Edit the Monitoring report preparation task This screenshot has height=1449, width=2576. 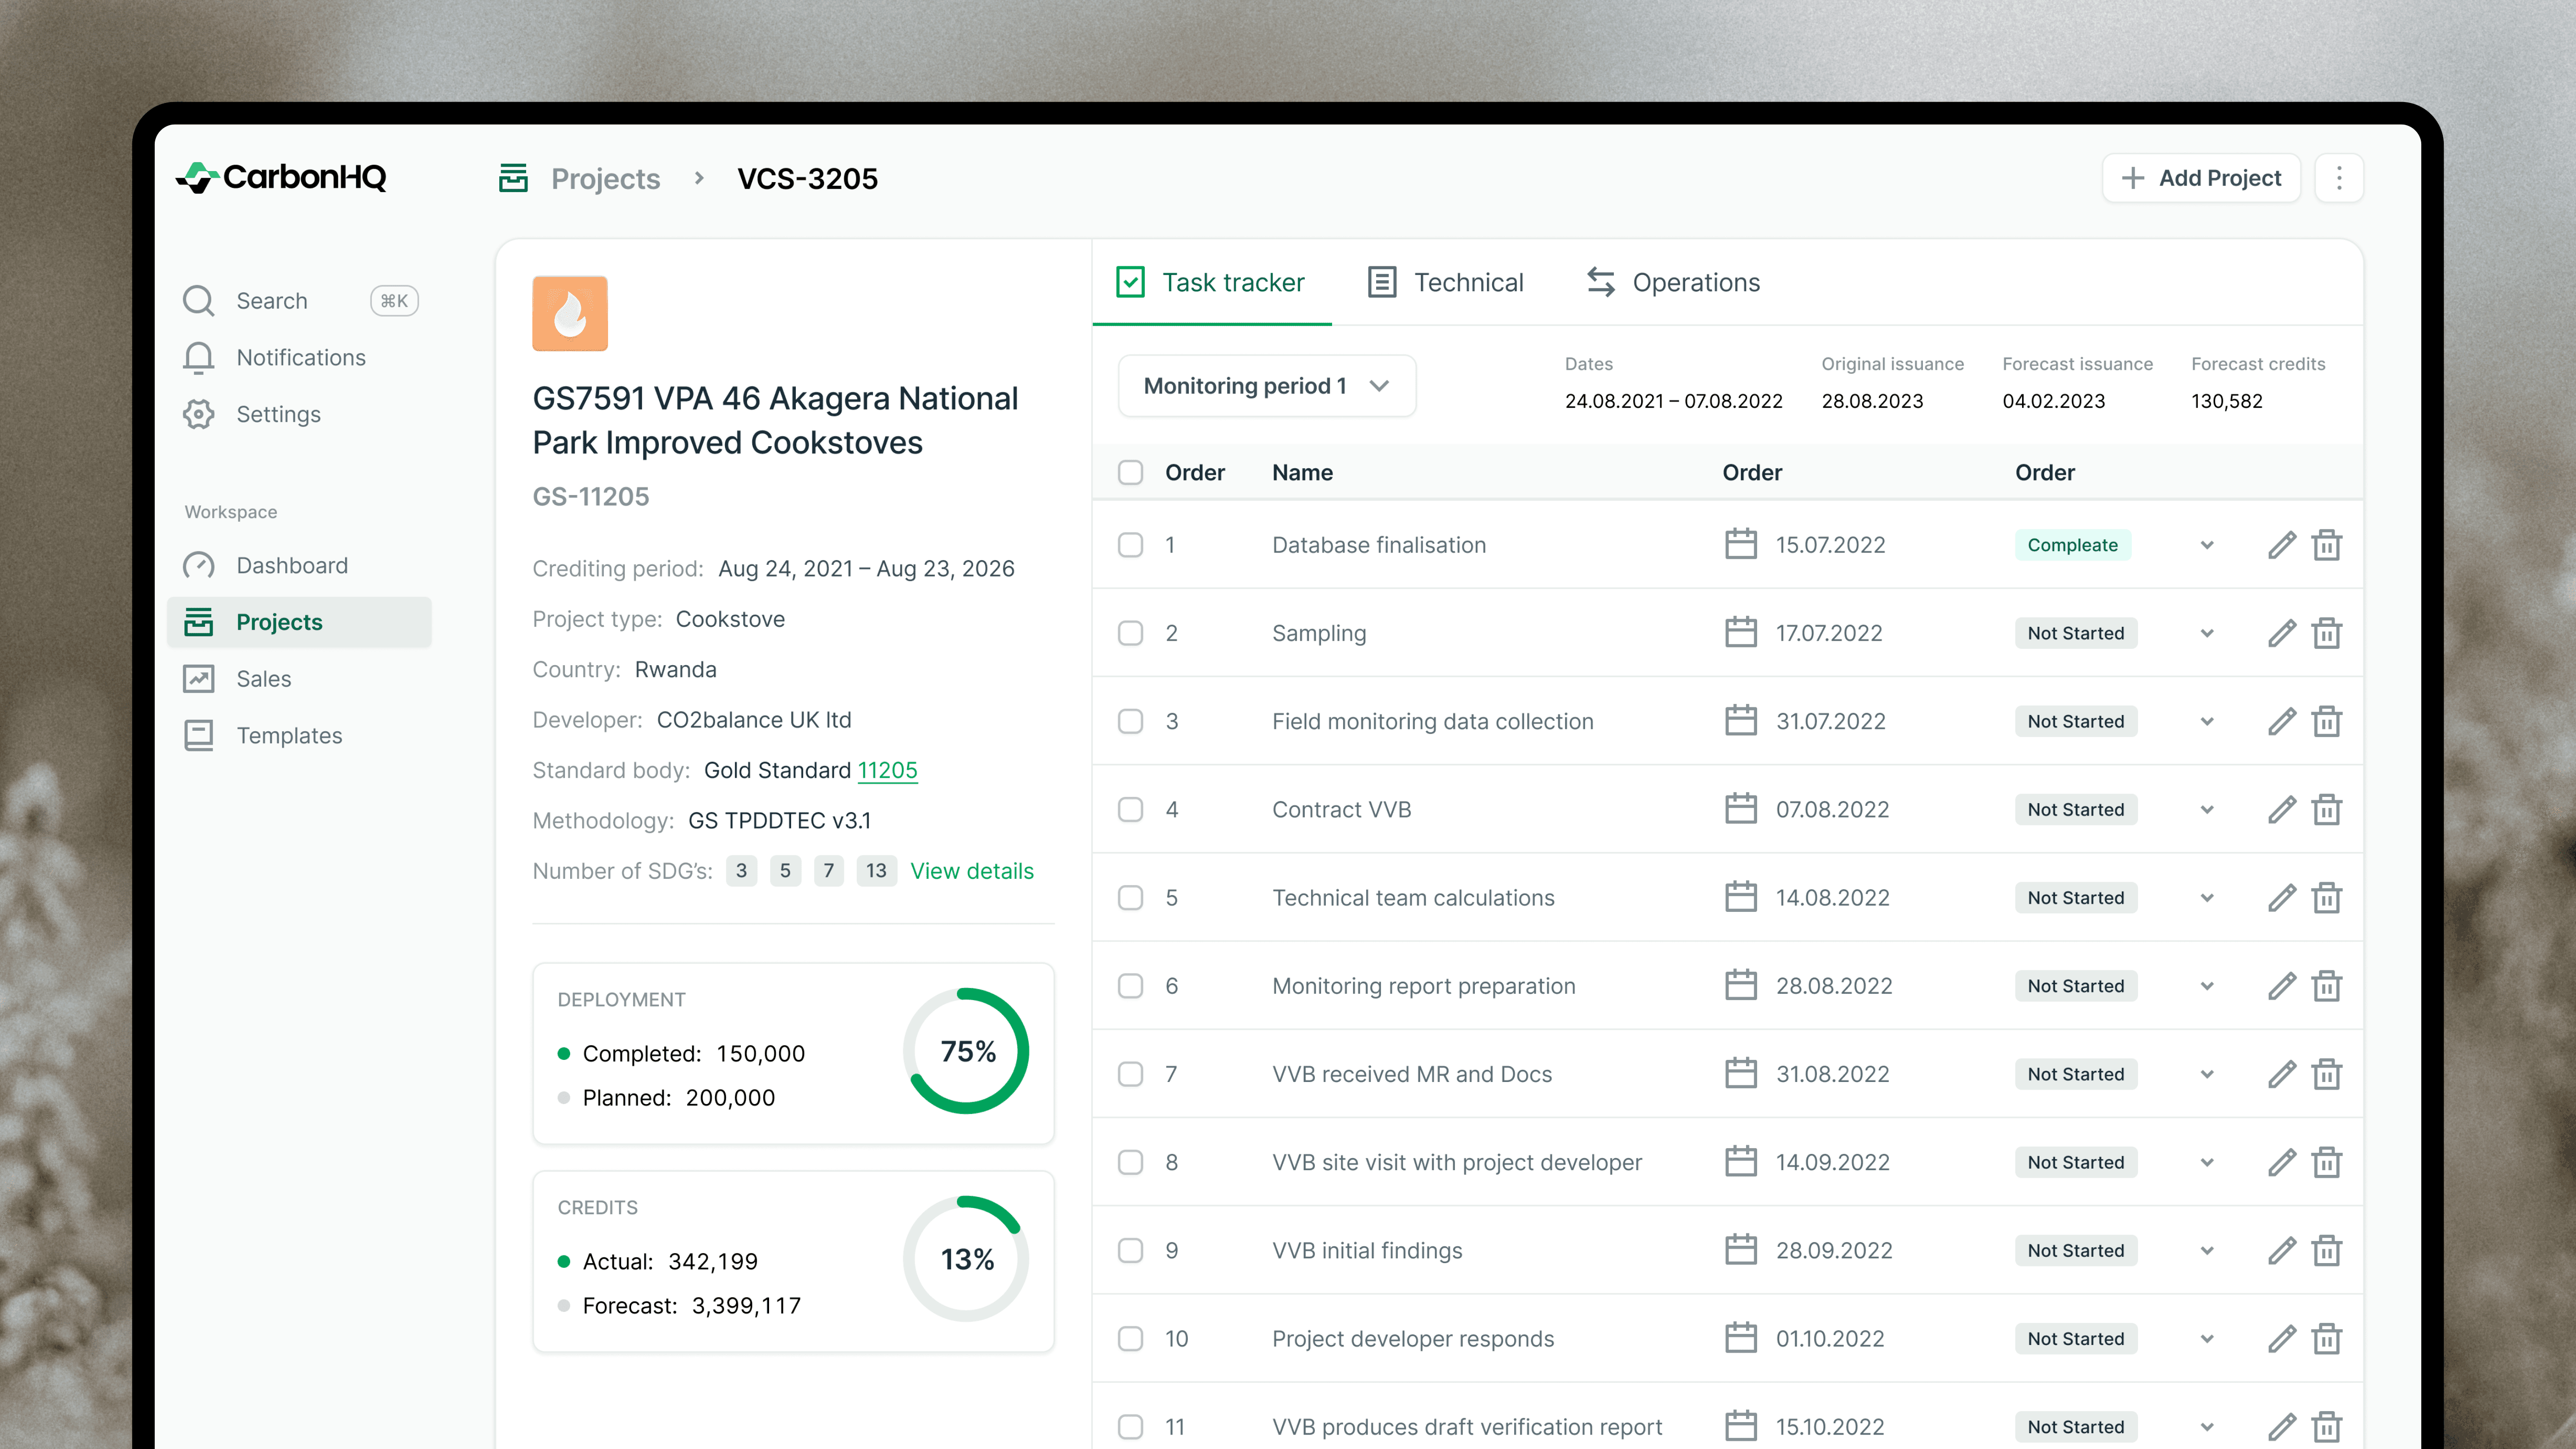[2281, 986]
